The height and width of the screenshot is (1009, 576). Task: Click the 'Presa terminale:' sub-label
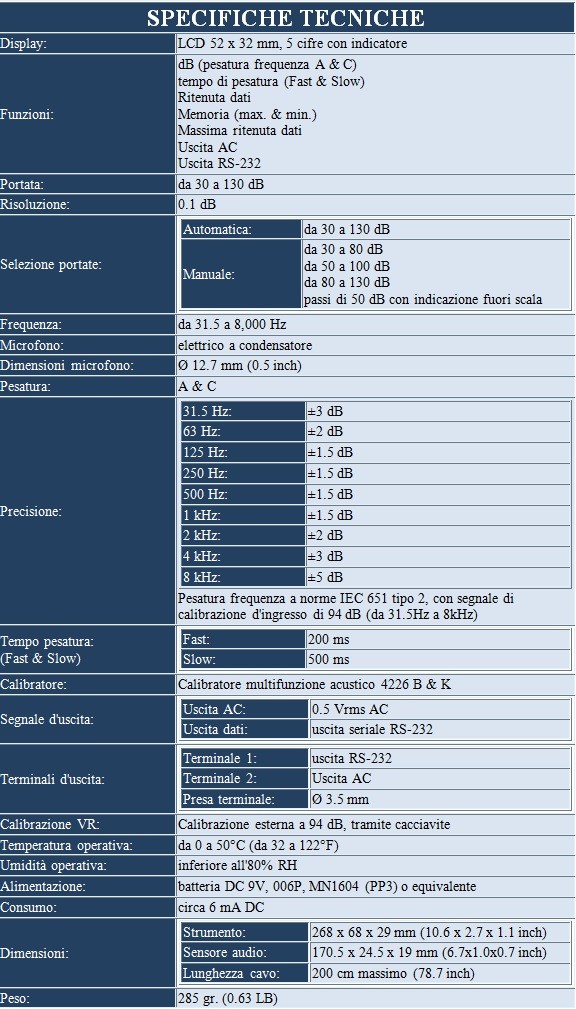(245, 799)
